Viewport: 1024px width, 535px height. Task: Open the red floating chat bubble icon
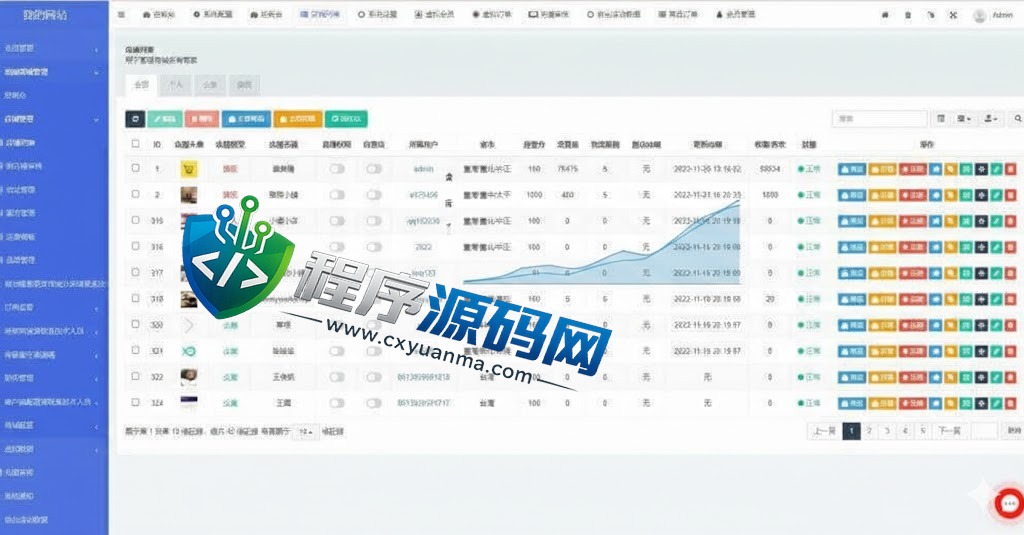click(1010, 503)
